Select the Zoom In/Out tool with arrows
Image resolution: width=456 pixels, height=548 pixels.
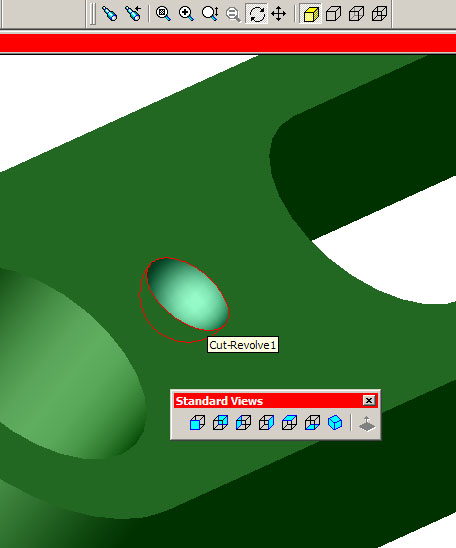click(210, 14)
